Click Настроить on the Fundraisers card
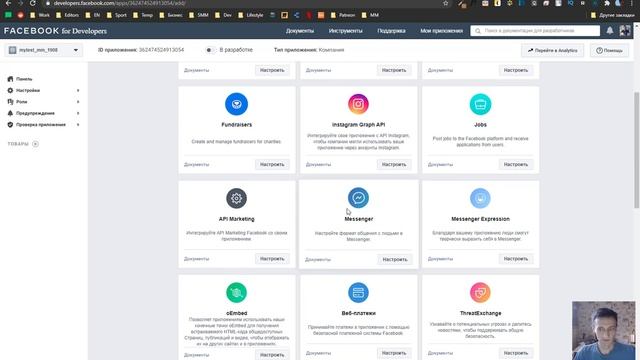The width and height of the screenshot is (640, 360). tap(272, 164)
